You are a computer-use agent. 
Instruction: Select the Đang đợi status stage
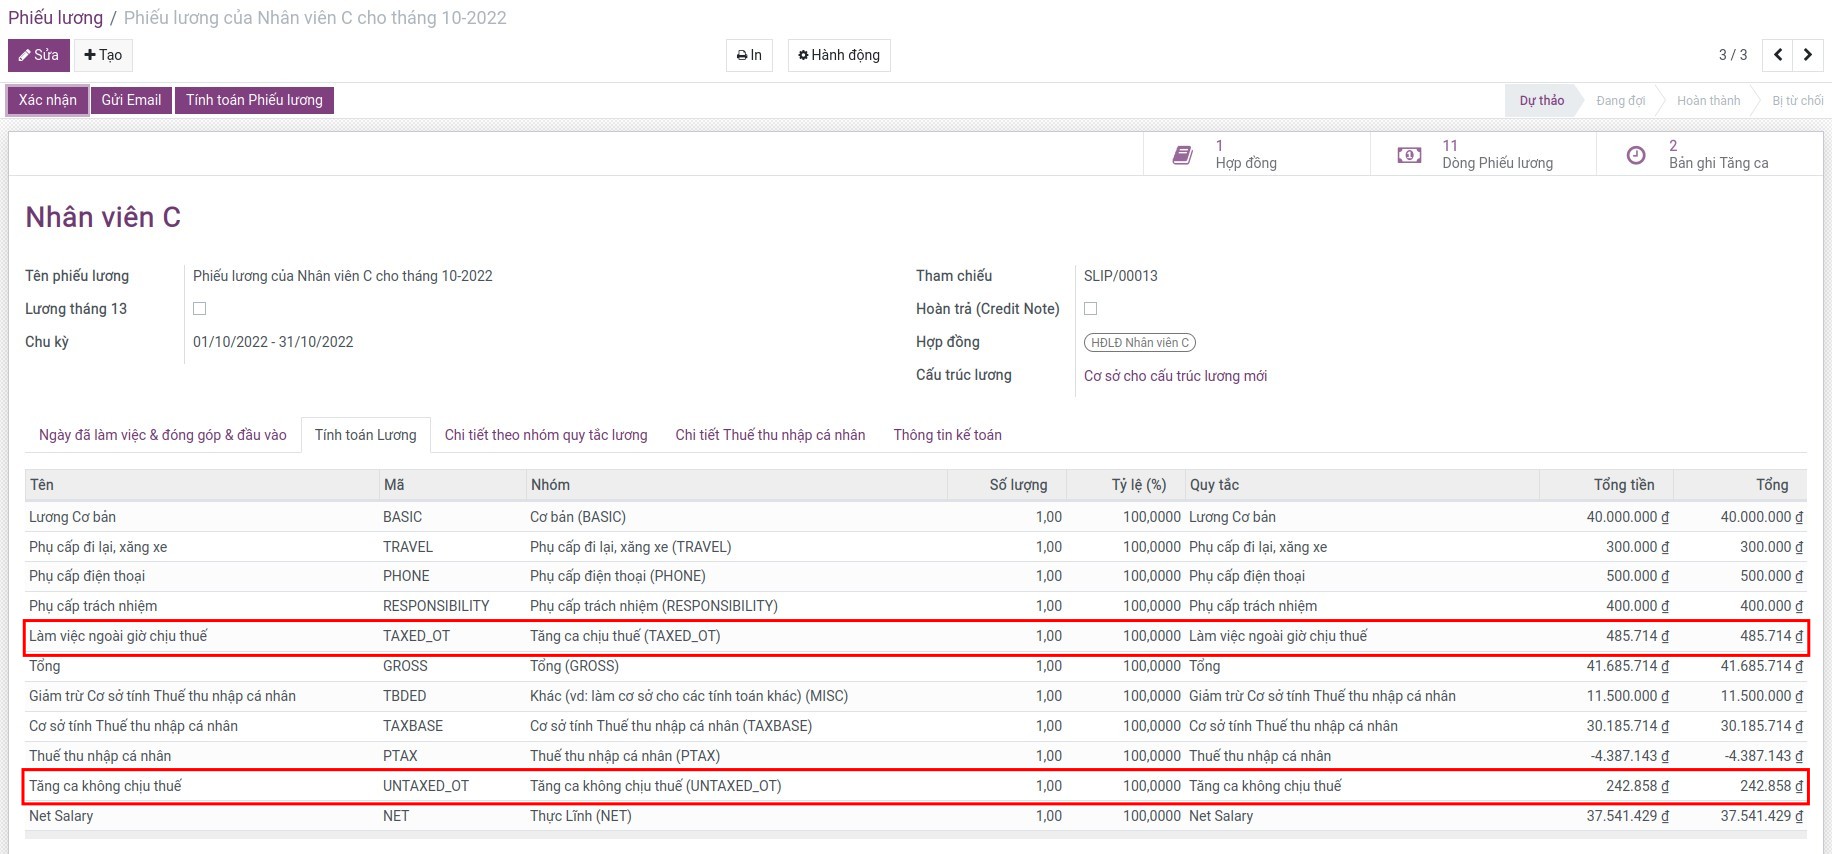1620,101
